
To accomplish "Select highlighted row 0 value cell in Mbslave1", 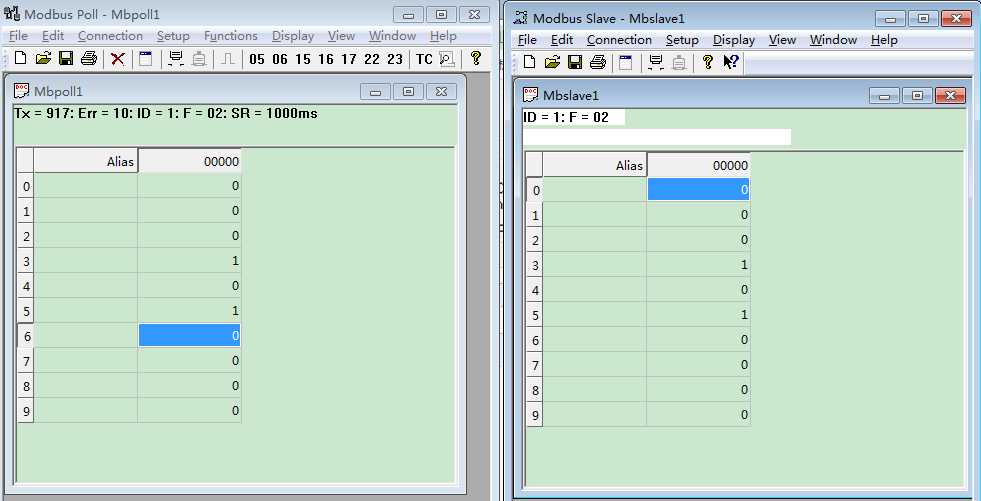I will point(698,190).
